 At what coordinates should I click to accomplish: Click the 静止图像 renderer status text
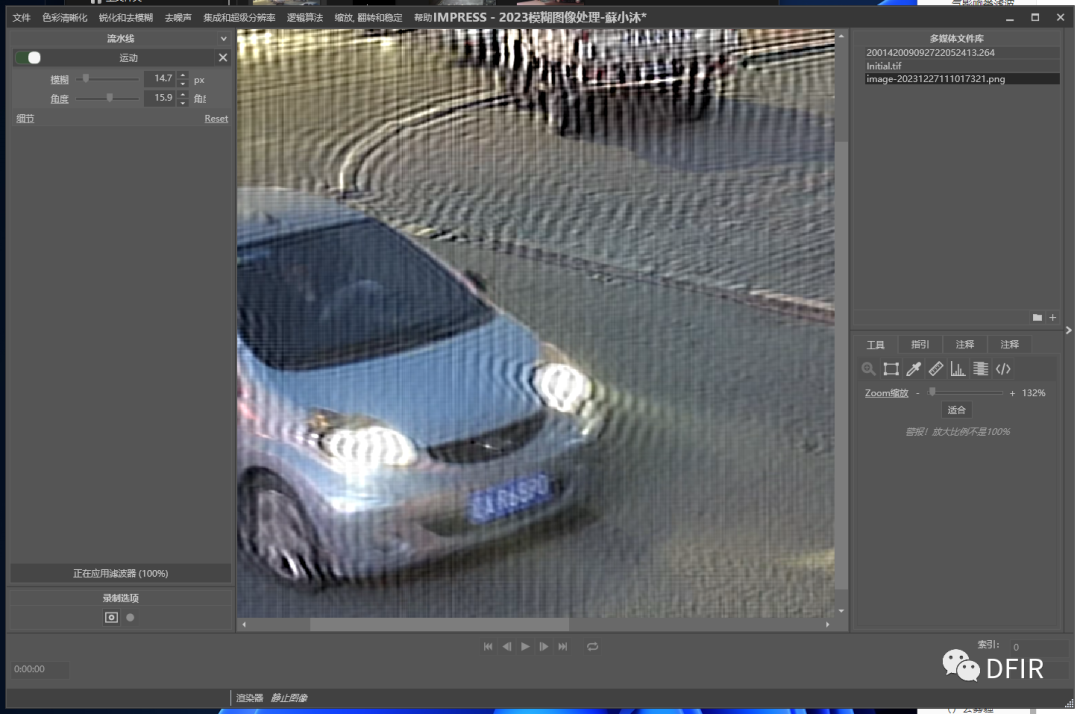289,698
